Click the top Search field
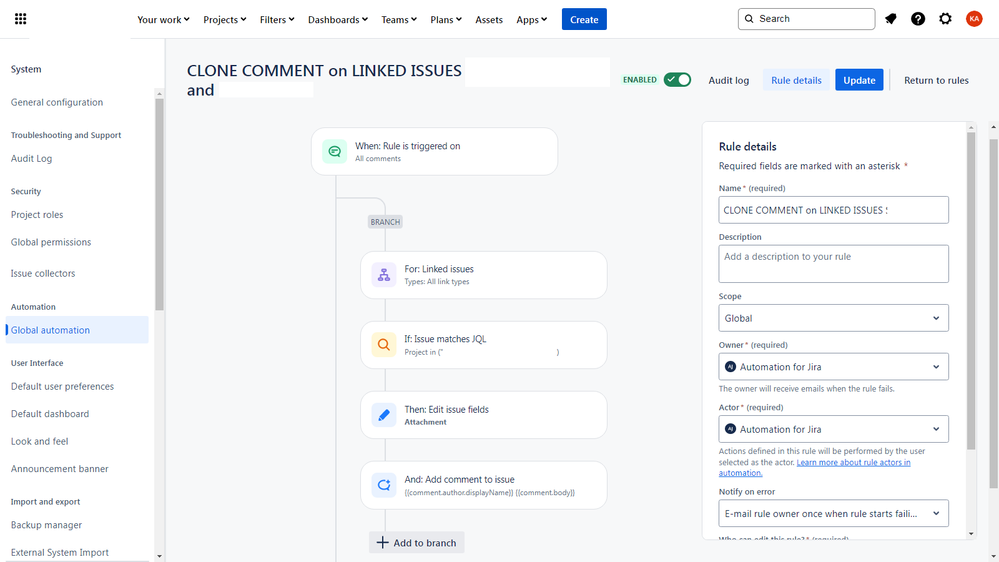999x562 pixels. pos(806,19)
